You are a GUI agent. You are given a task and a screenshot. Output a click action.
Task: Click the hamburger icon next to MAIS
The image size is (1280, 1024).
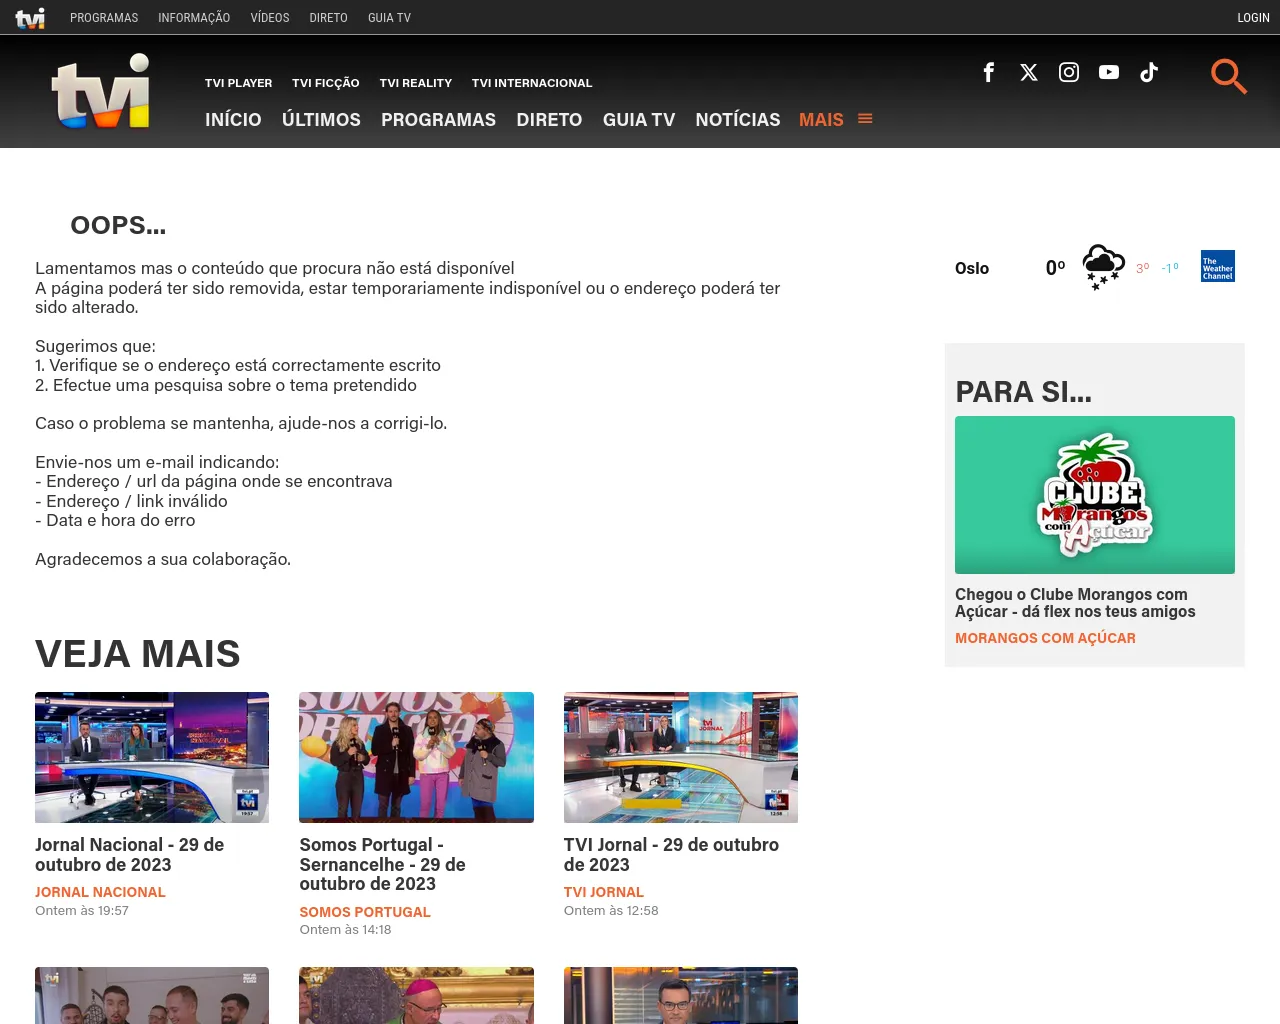865,118
